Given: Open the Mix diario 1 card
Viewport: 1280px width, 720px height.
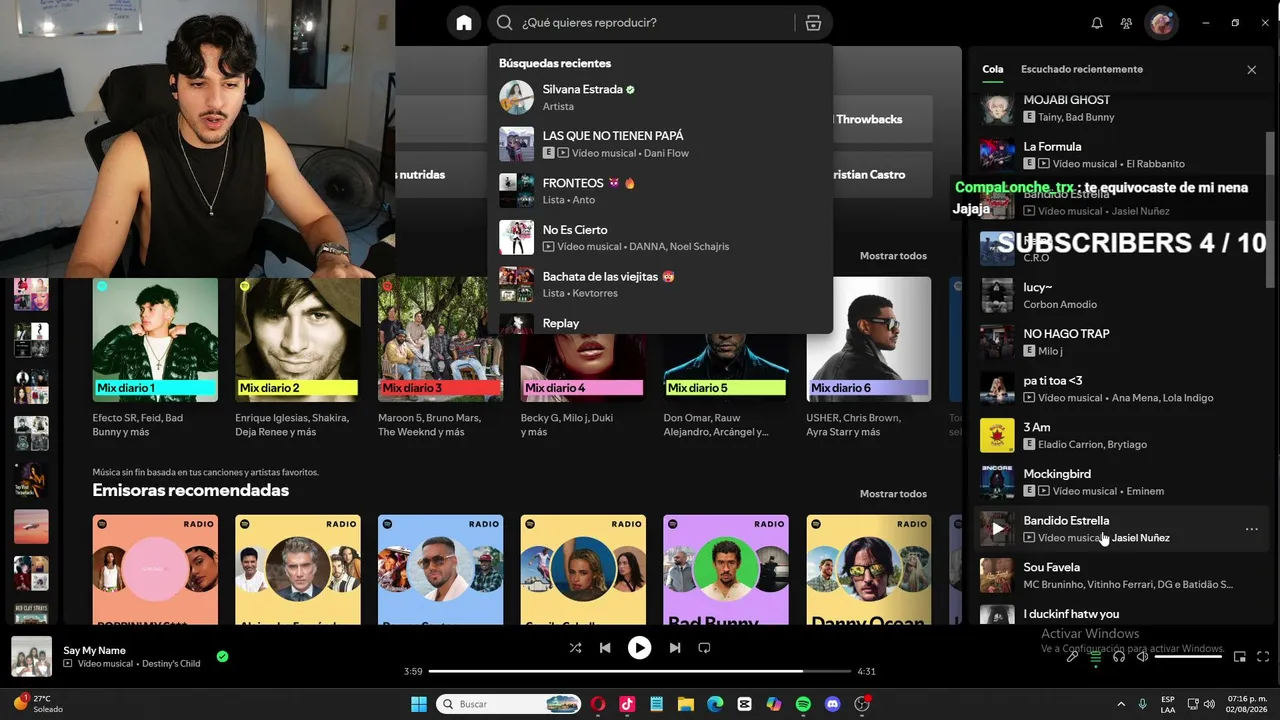Looking at the screenshot, I should coord(155,358).
